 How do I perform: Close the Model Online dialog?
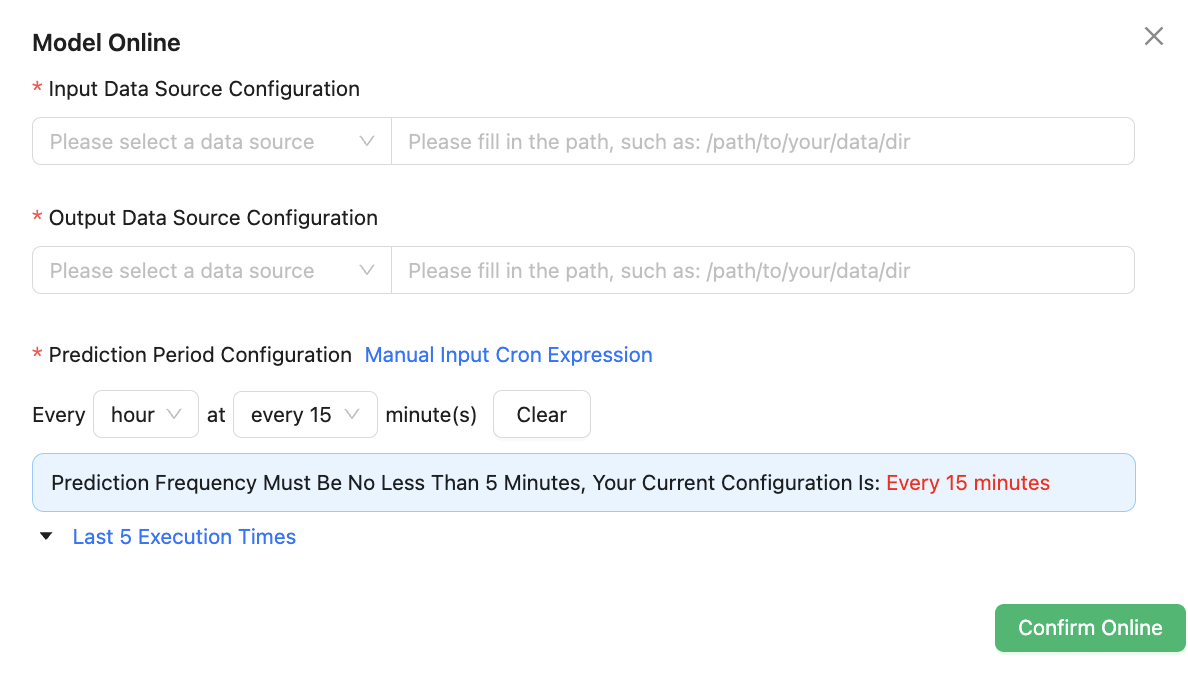point(1154,37)
